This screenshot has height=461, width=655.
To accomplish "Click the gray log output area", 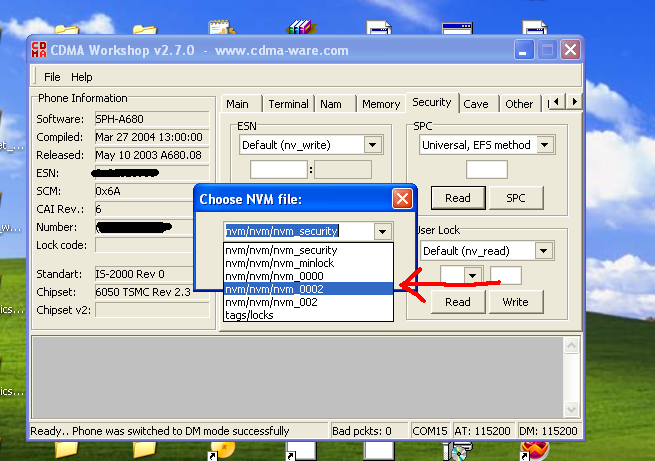I will [297, 377].
